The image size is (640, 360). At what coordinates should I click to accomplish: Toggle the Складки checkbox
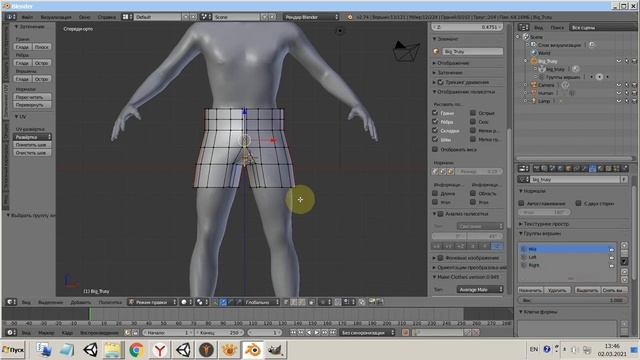(x=435, y=131)
